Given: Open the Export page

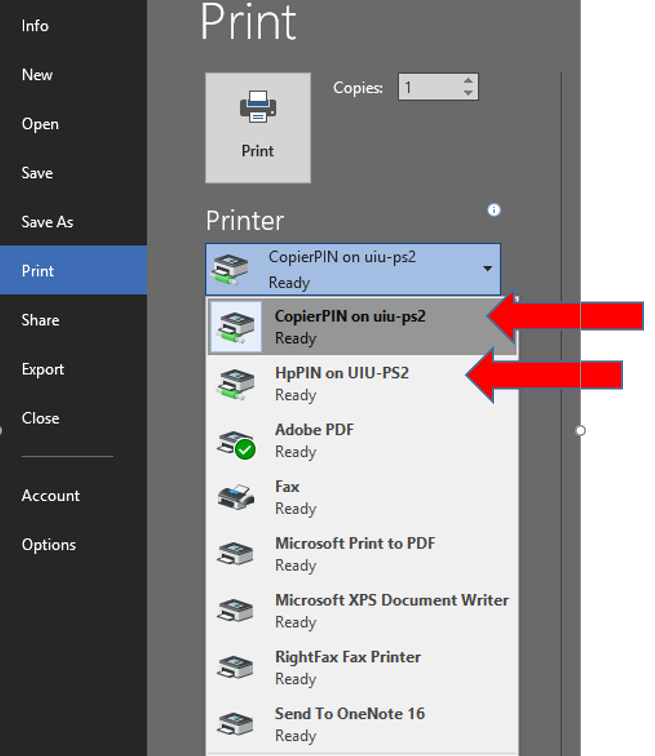Looking at the screenshot, I should click(43, 369).
